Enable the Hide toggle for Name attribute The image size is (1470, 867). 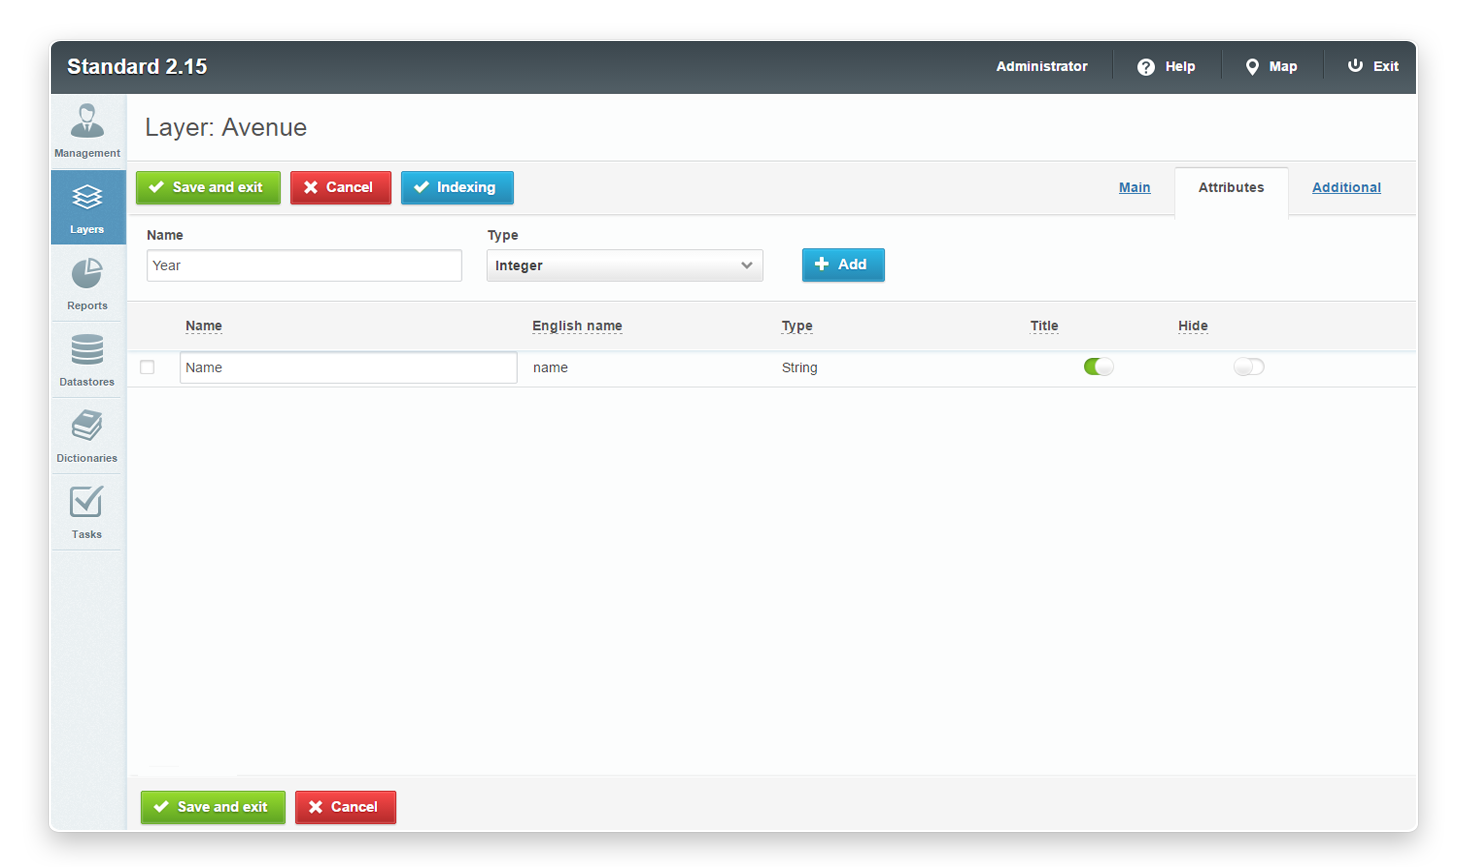coord(1248,367)
